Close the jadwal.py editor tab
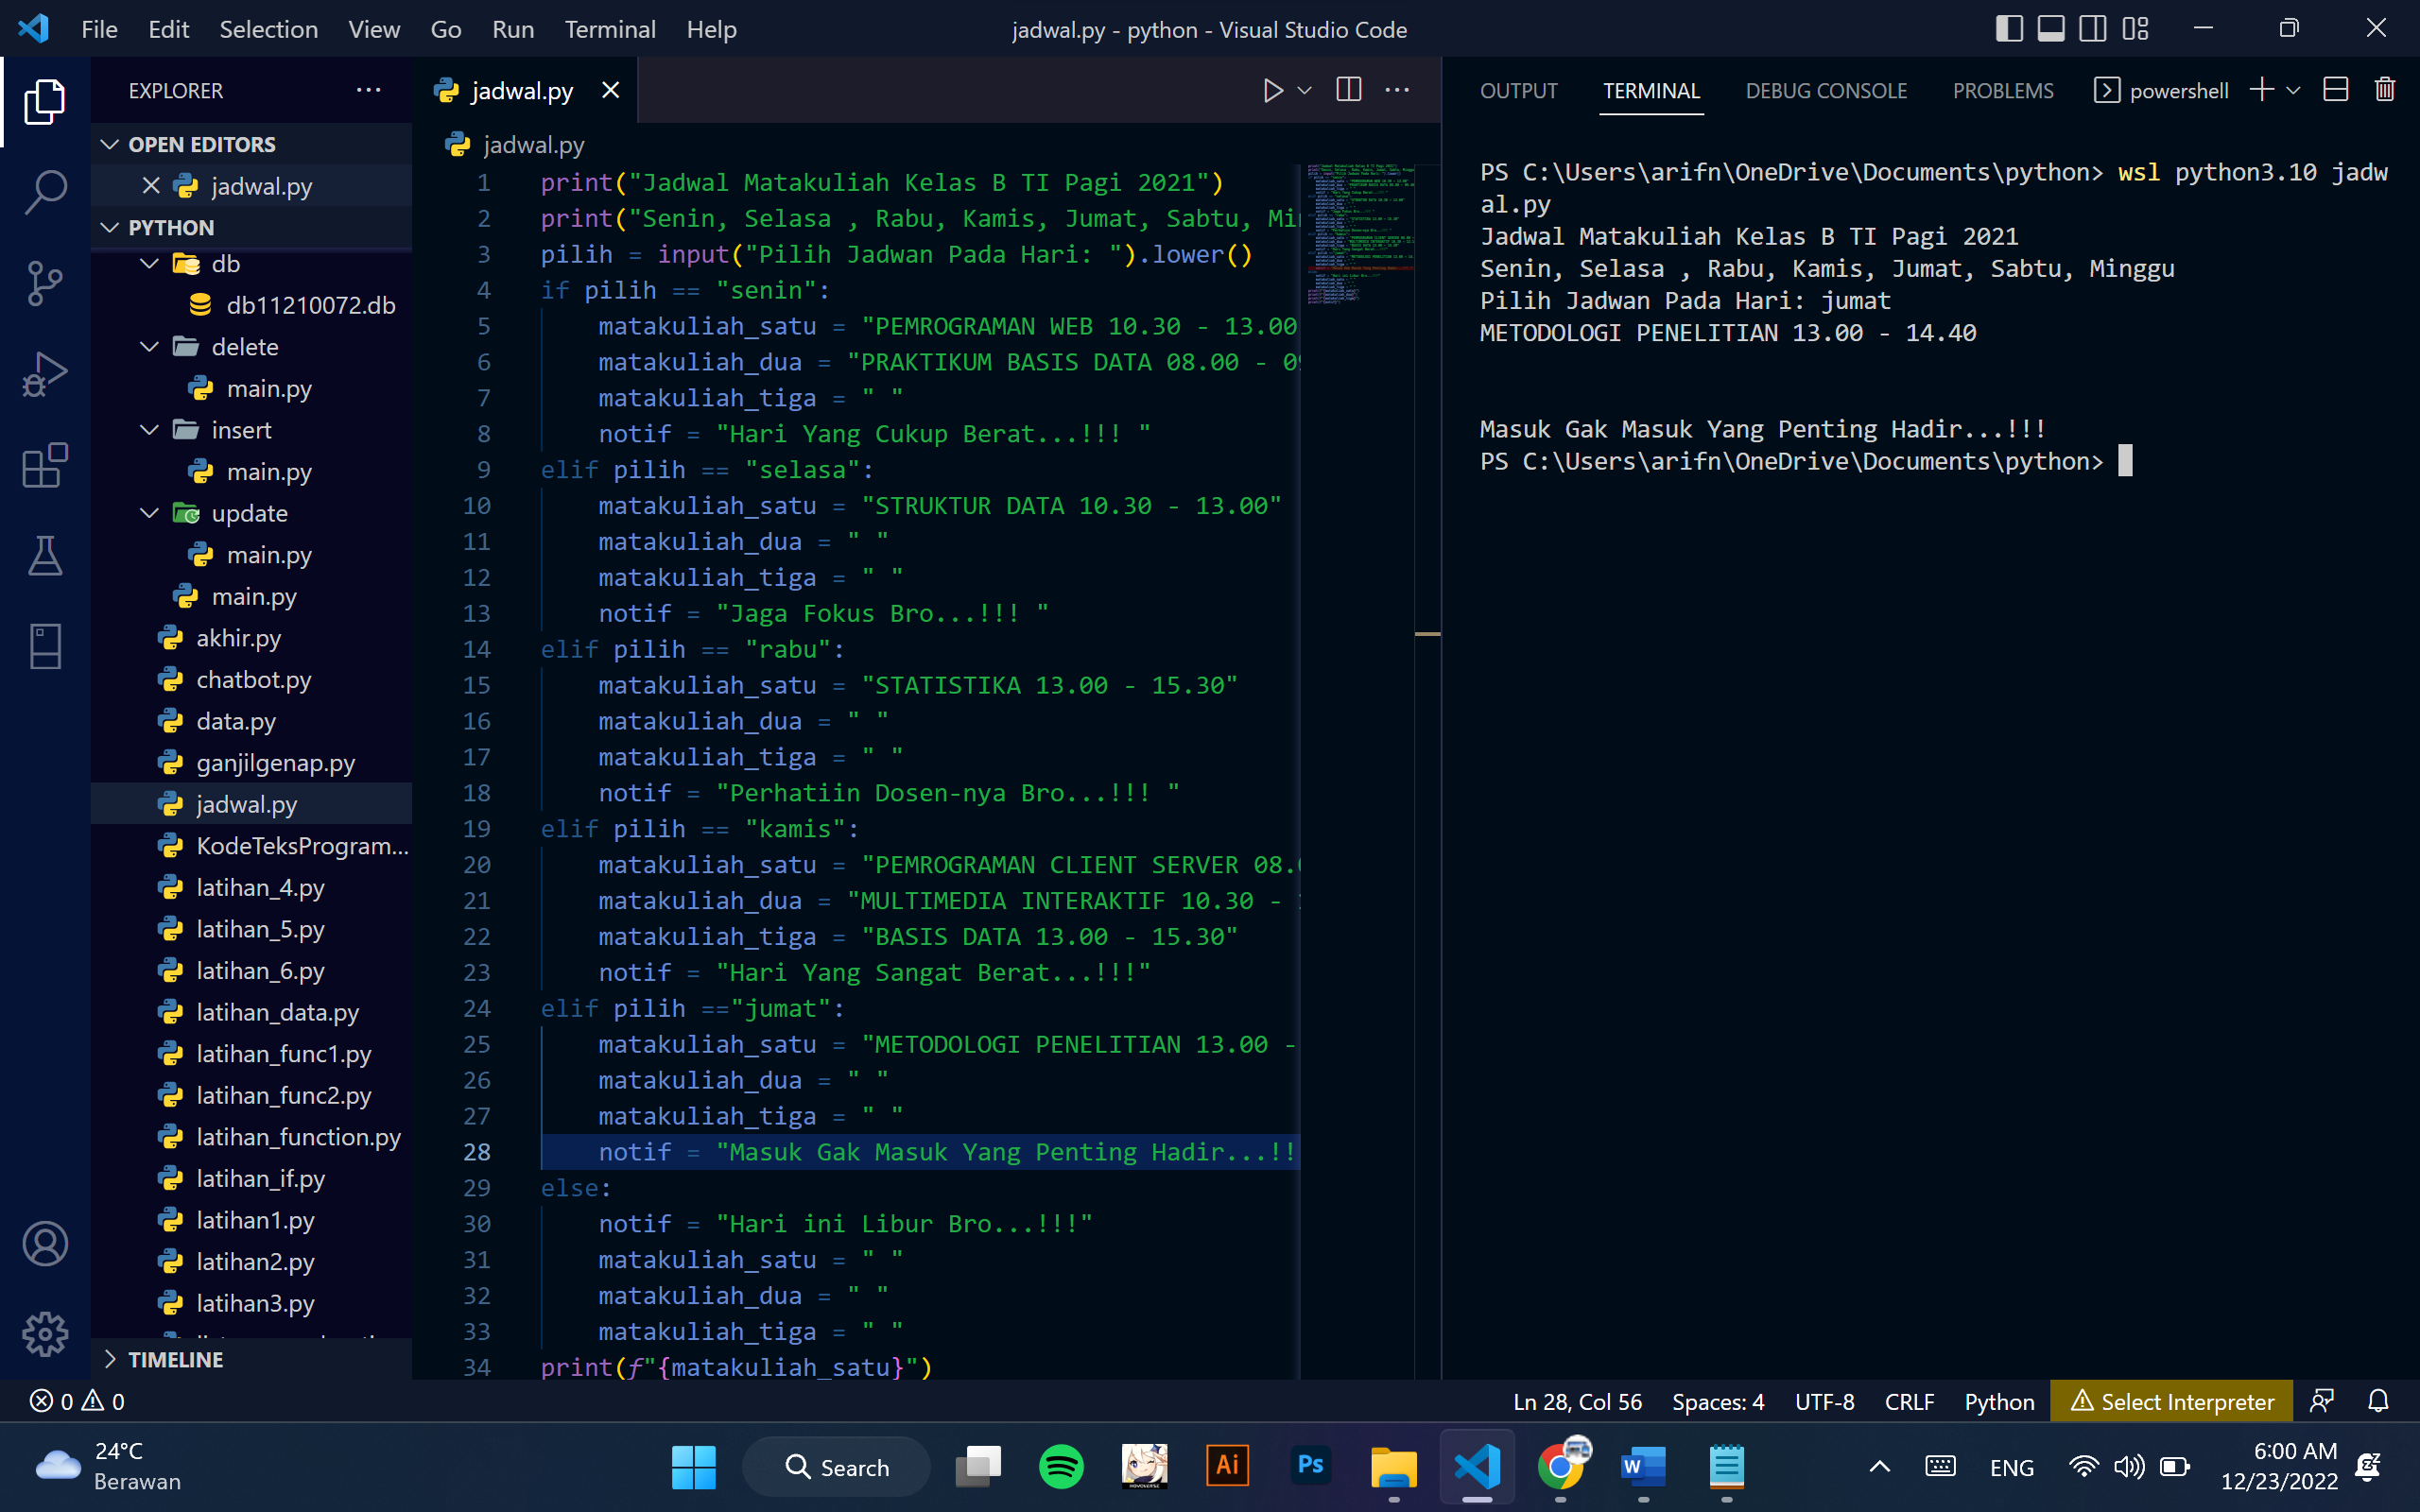 pos(610,91)
